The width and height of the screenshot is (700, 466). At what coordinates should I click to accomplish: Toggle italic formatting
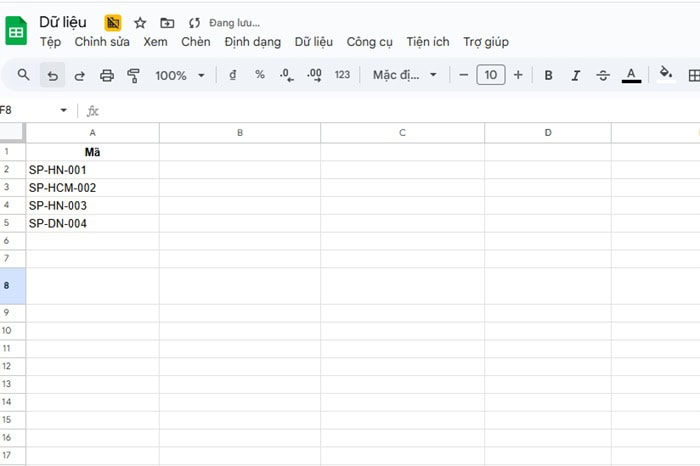click(x=575, y=75)
